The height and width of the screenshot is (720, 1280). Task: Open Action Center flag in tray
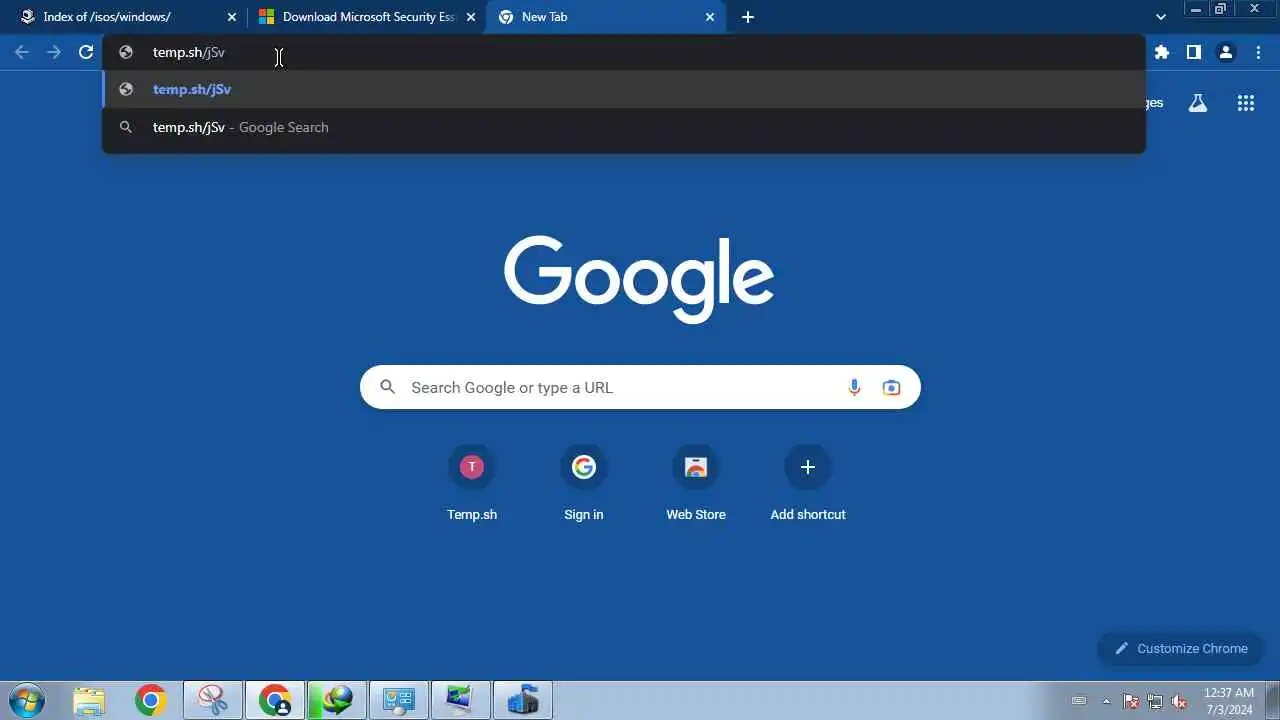1131,701
